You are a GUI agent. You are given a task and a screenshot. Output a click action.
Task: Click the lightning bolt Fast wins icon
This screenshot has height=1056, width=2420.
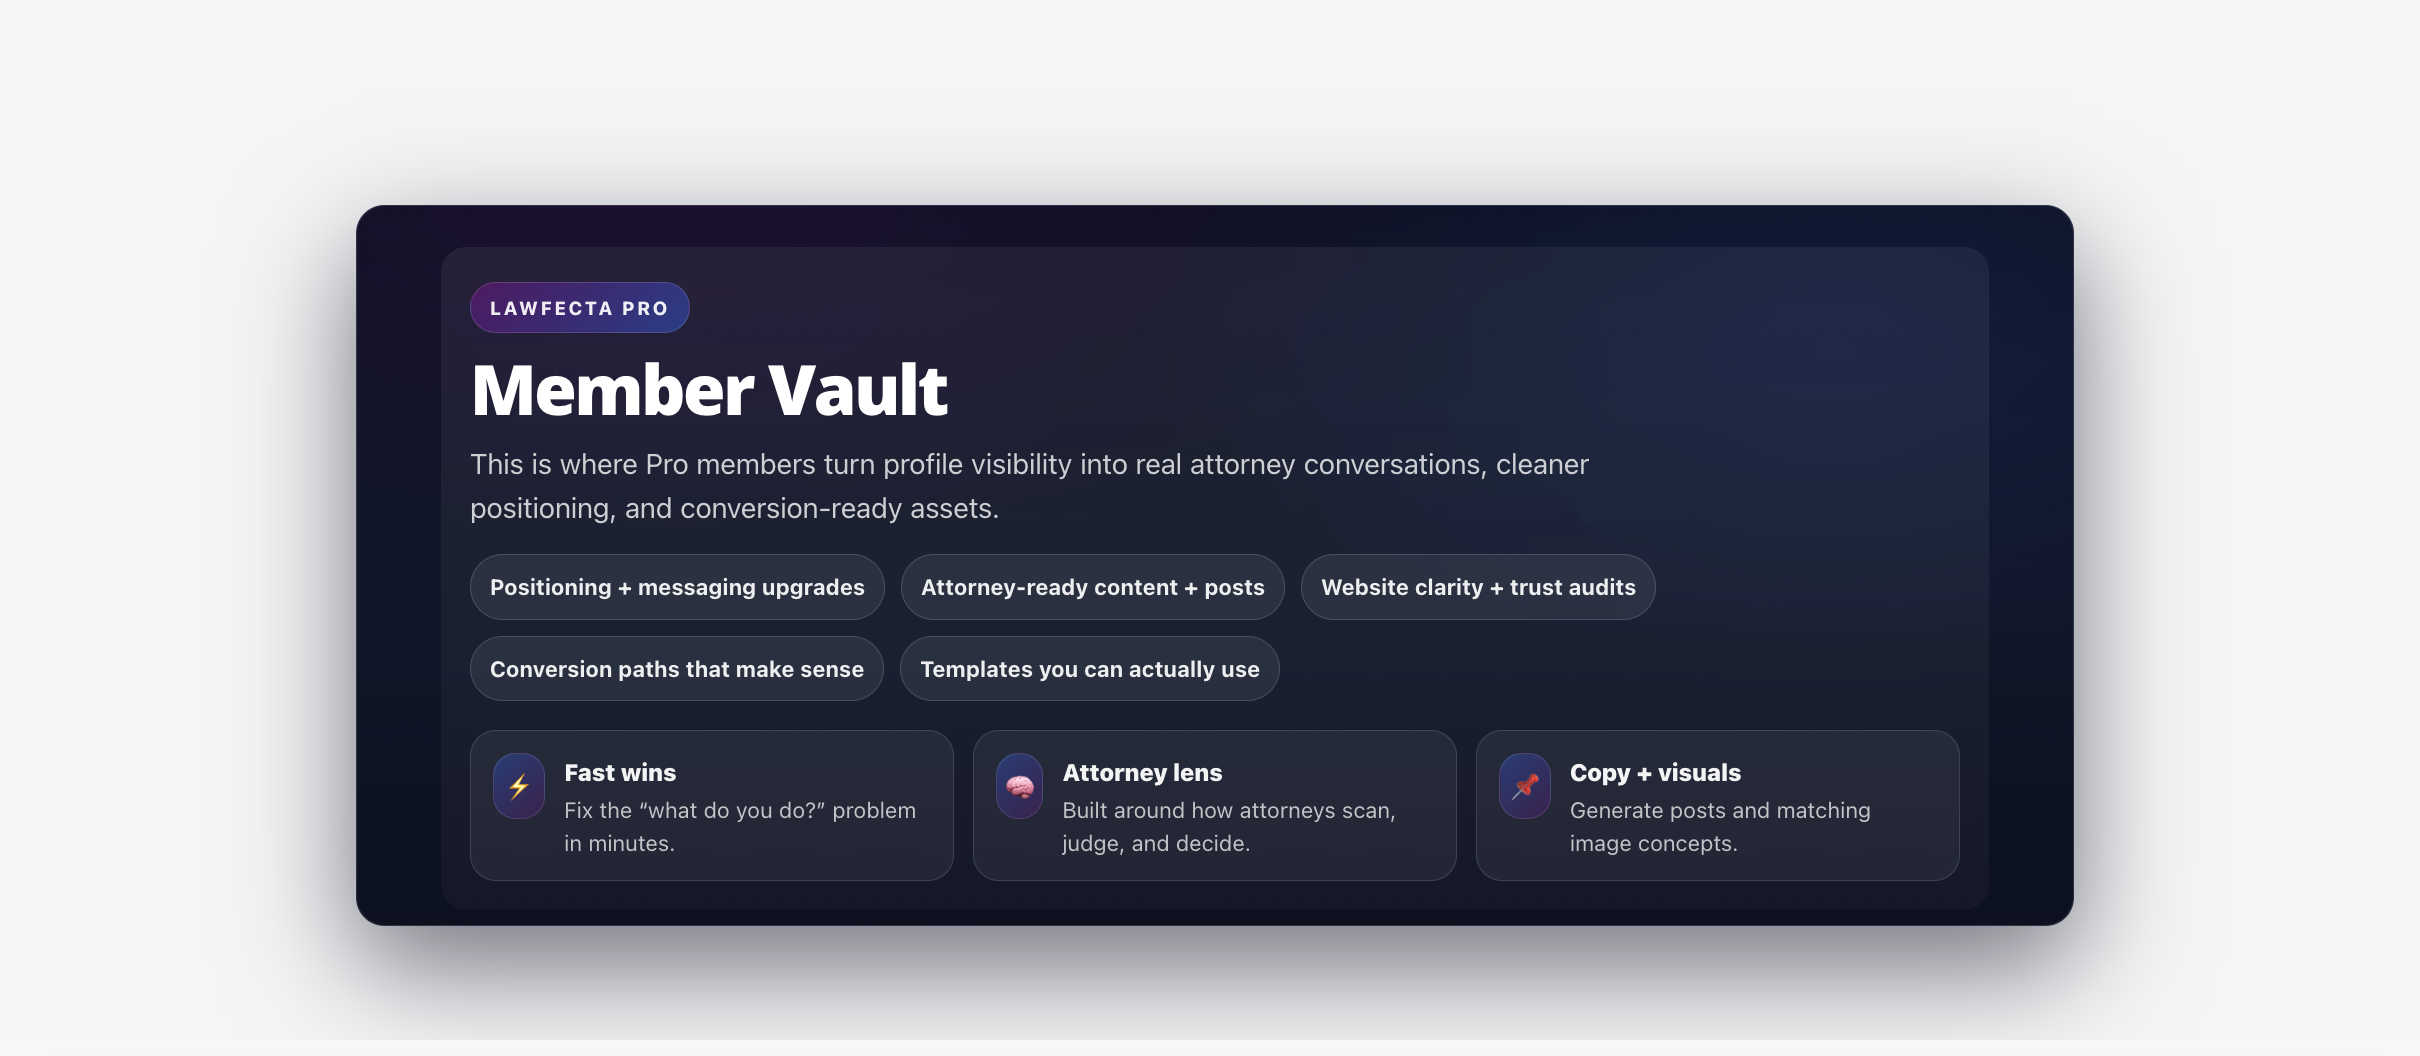518,786
